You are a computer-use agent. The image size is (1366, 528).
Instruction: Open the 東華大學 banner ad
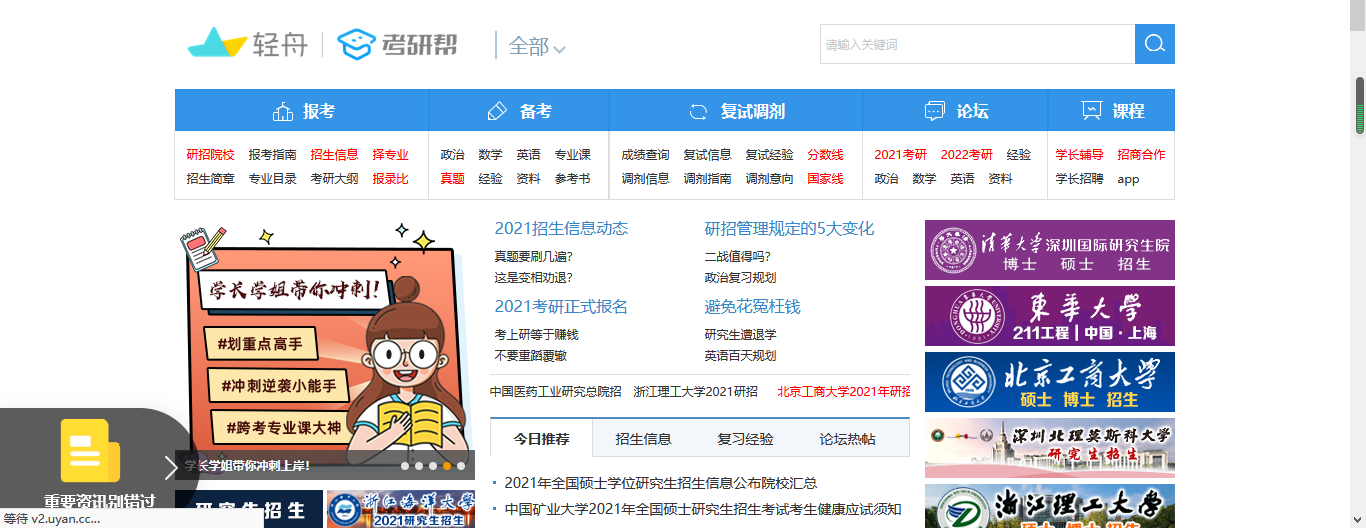coord(1050,316)
